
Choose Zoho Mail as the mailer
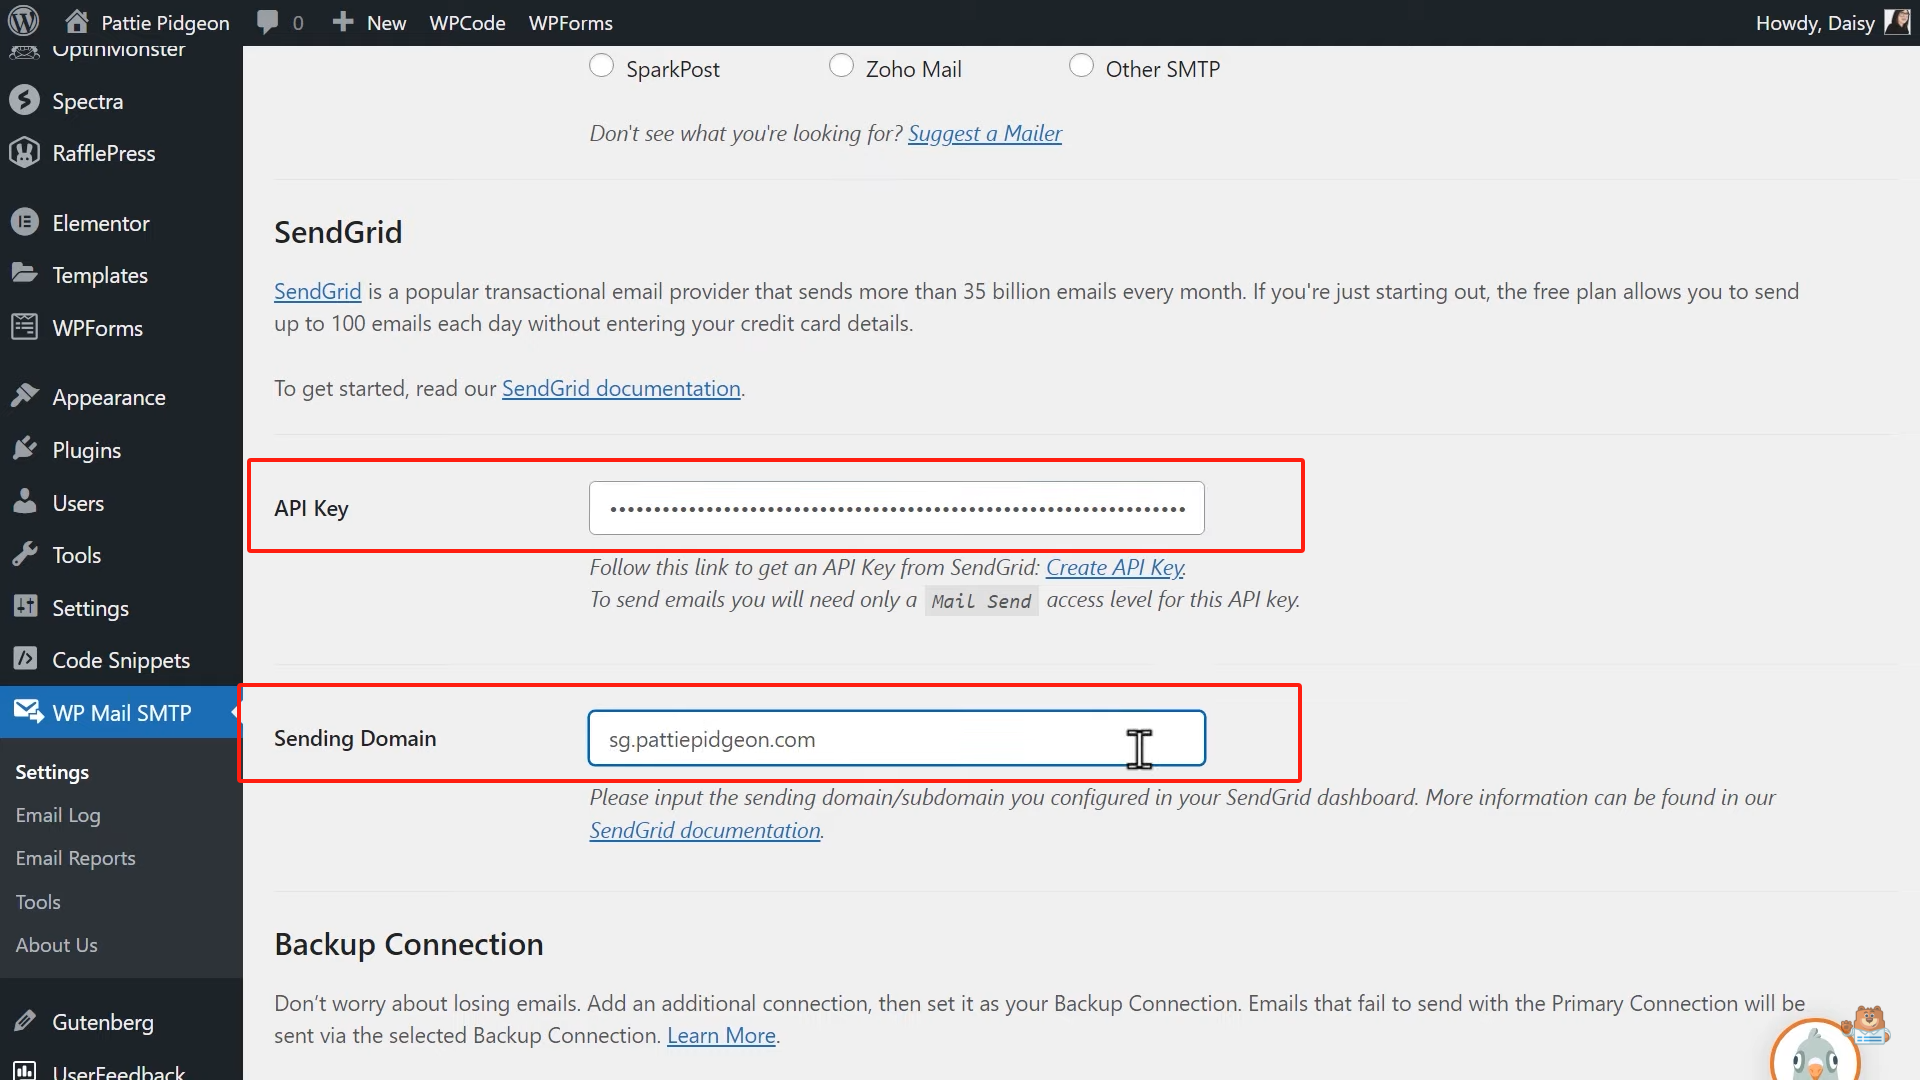pos(842,64)
